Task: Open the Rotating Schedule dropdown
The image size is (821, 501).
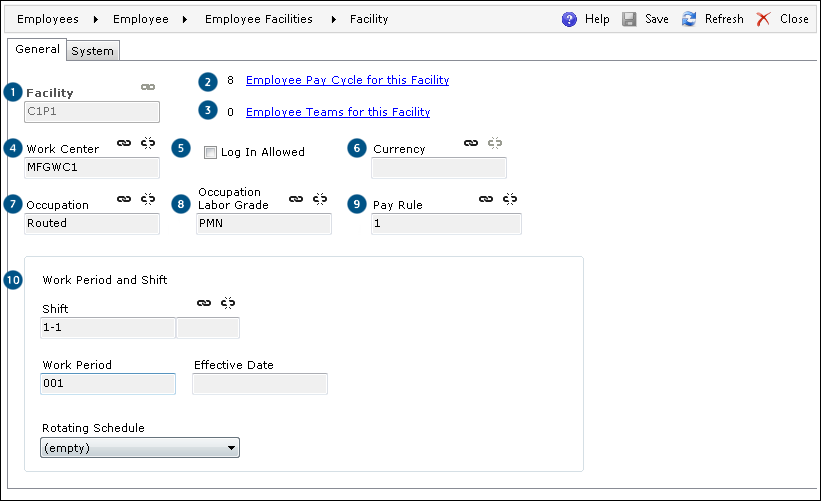Action: (x=140, y=448)
